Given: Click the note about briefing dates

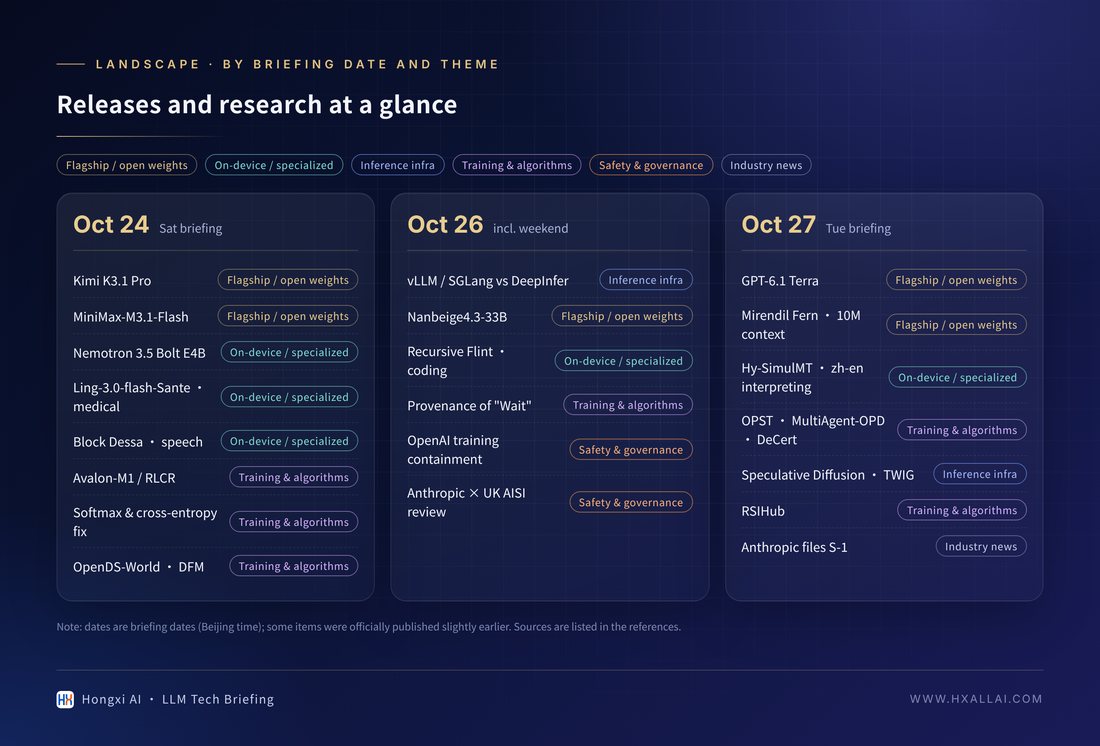Looking at the screenshot, I should (368, 627).
